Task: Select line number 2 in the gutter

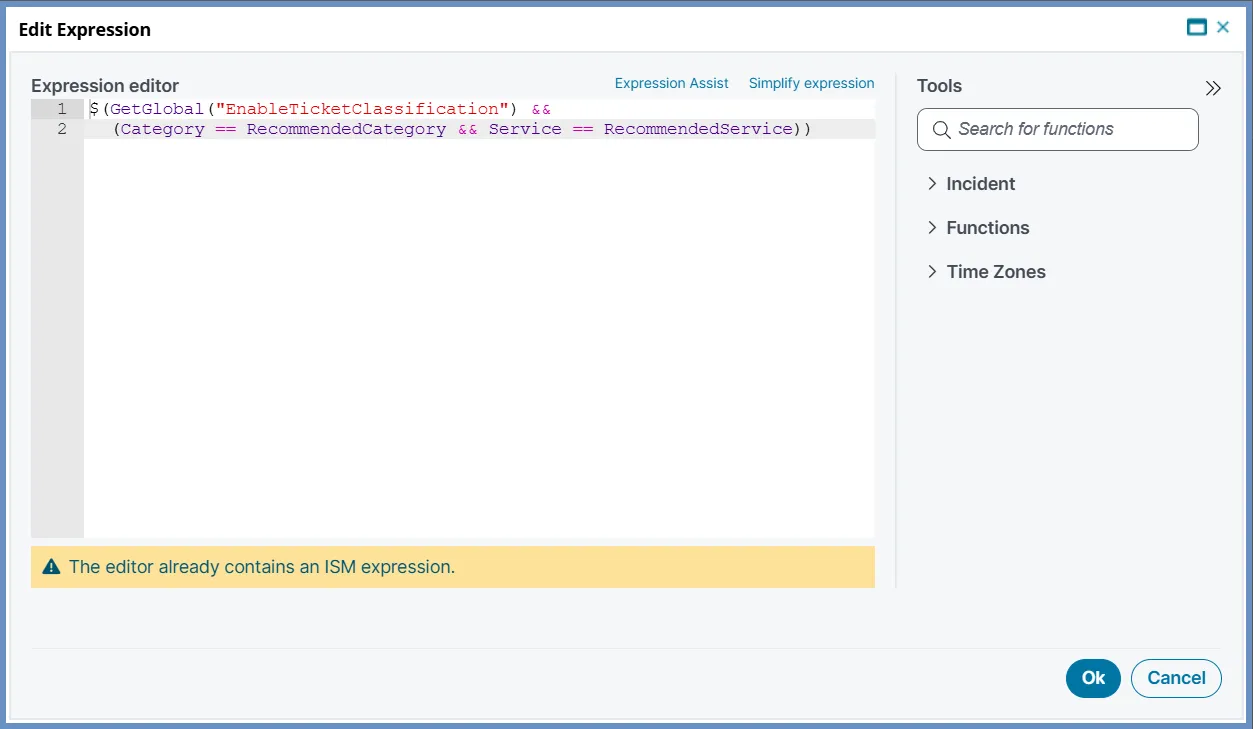Action: pyautogui.click(x=61, y=129)
